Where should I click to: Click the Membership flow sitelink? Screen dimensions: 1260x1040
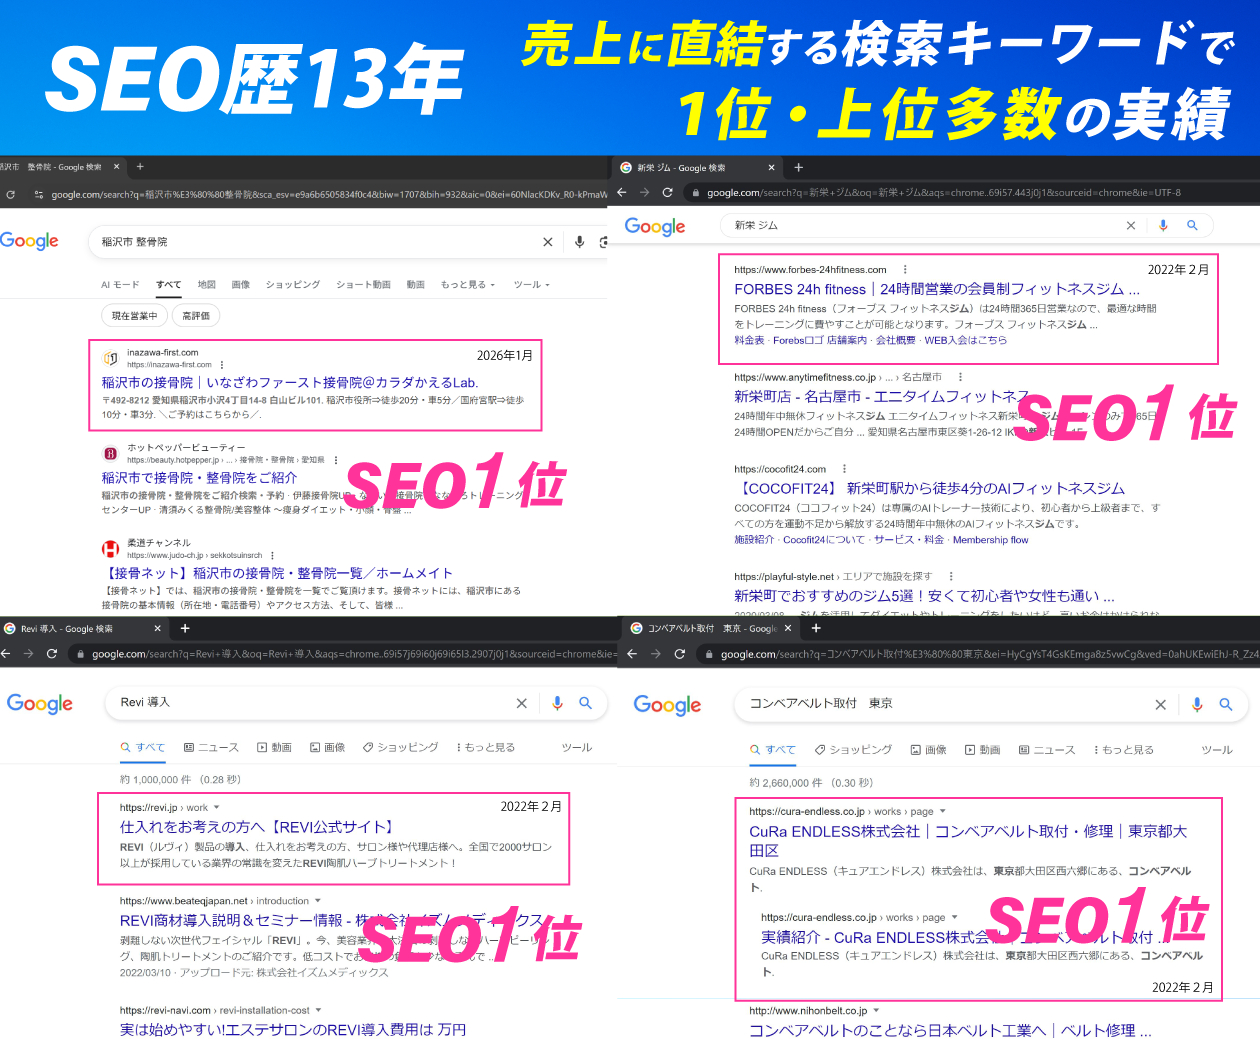[x=990, y=540]
